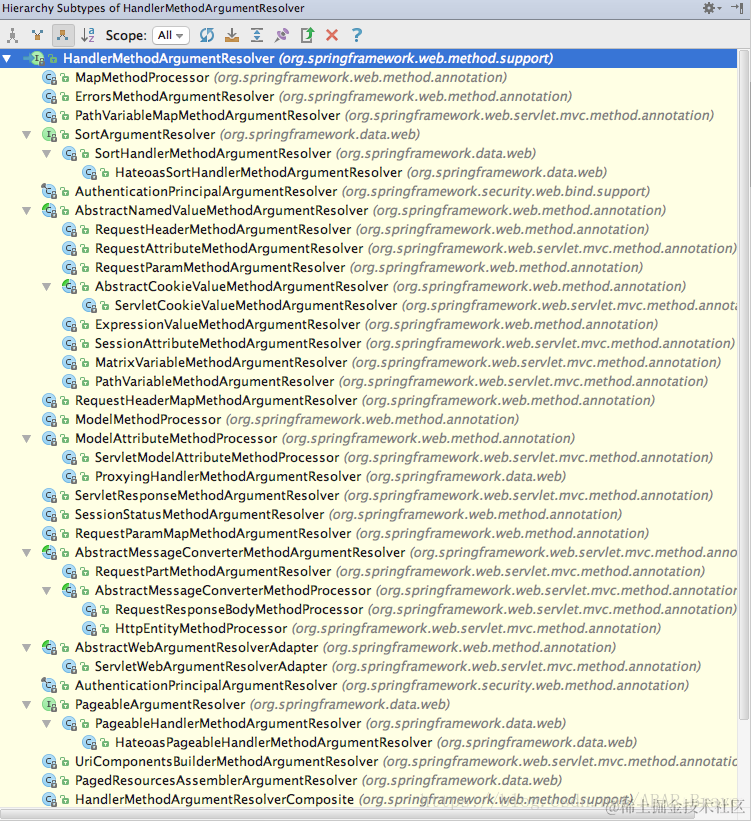Select ServletCookieValueMethodArgumentResolver row
Image resolution: width=751 pixels, height=821 pixels.
pos(369,306)
